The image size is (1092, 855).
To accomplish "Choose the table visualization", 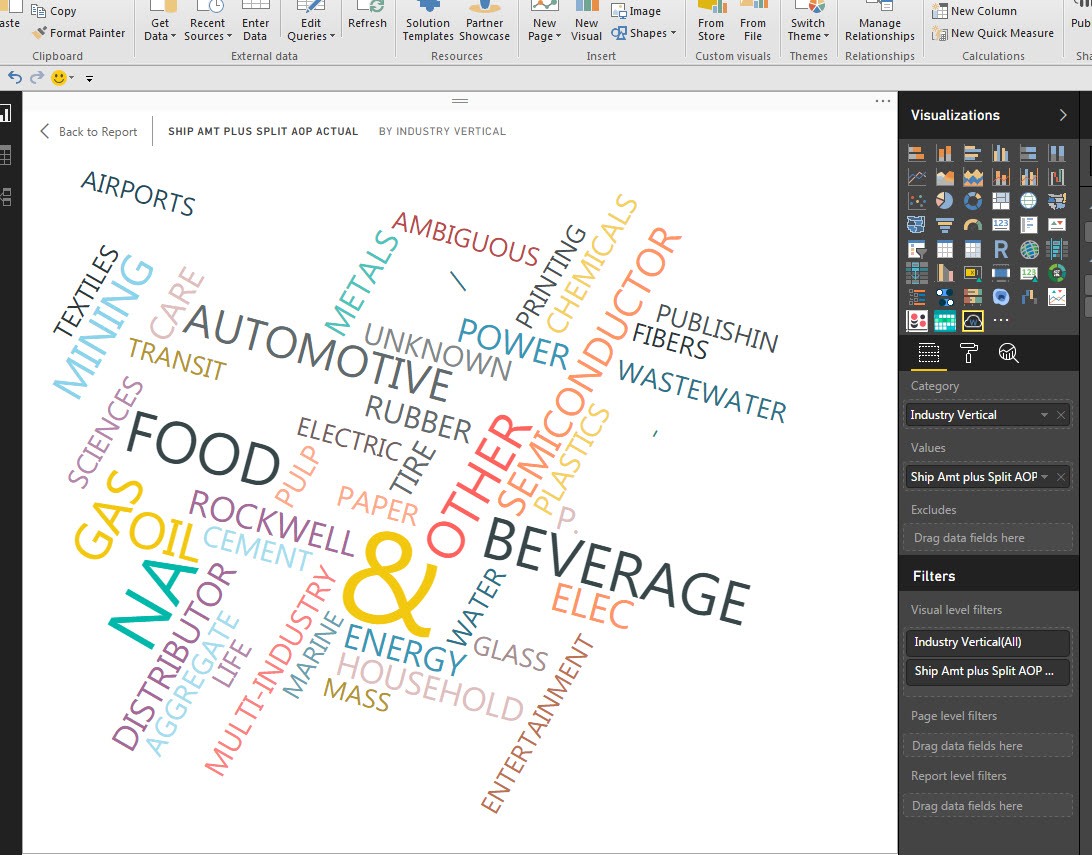I will (x=944, y=249).
